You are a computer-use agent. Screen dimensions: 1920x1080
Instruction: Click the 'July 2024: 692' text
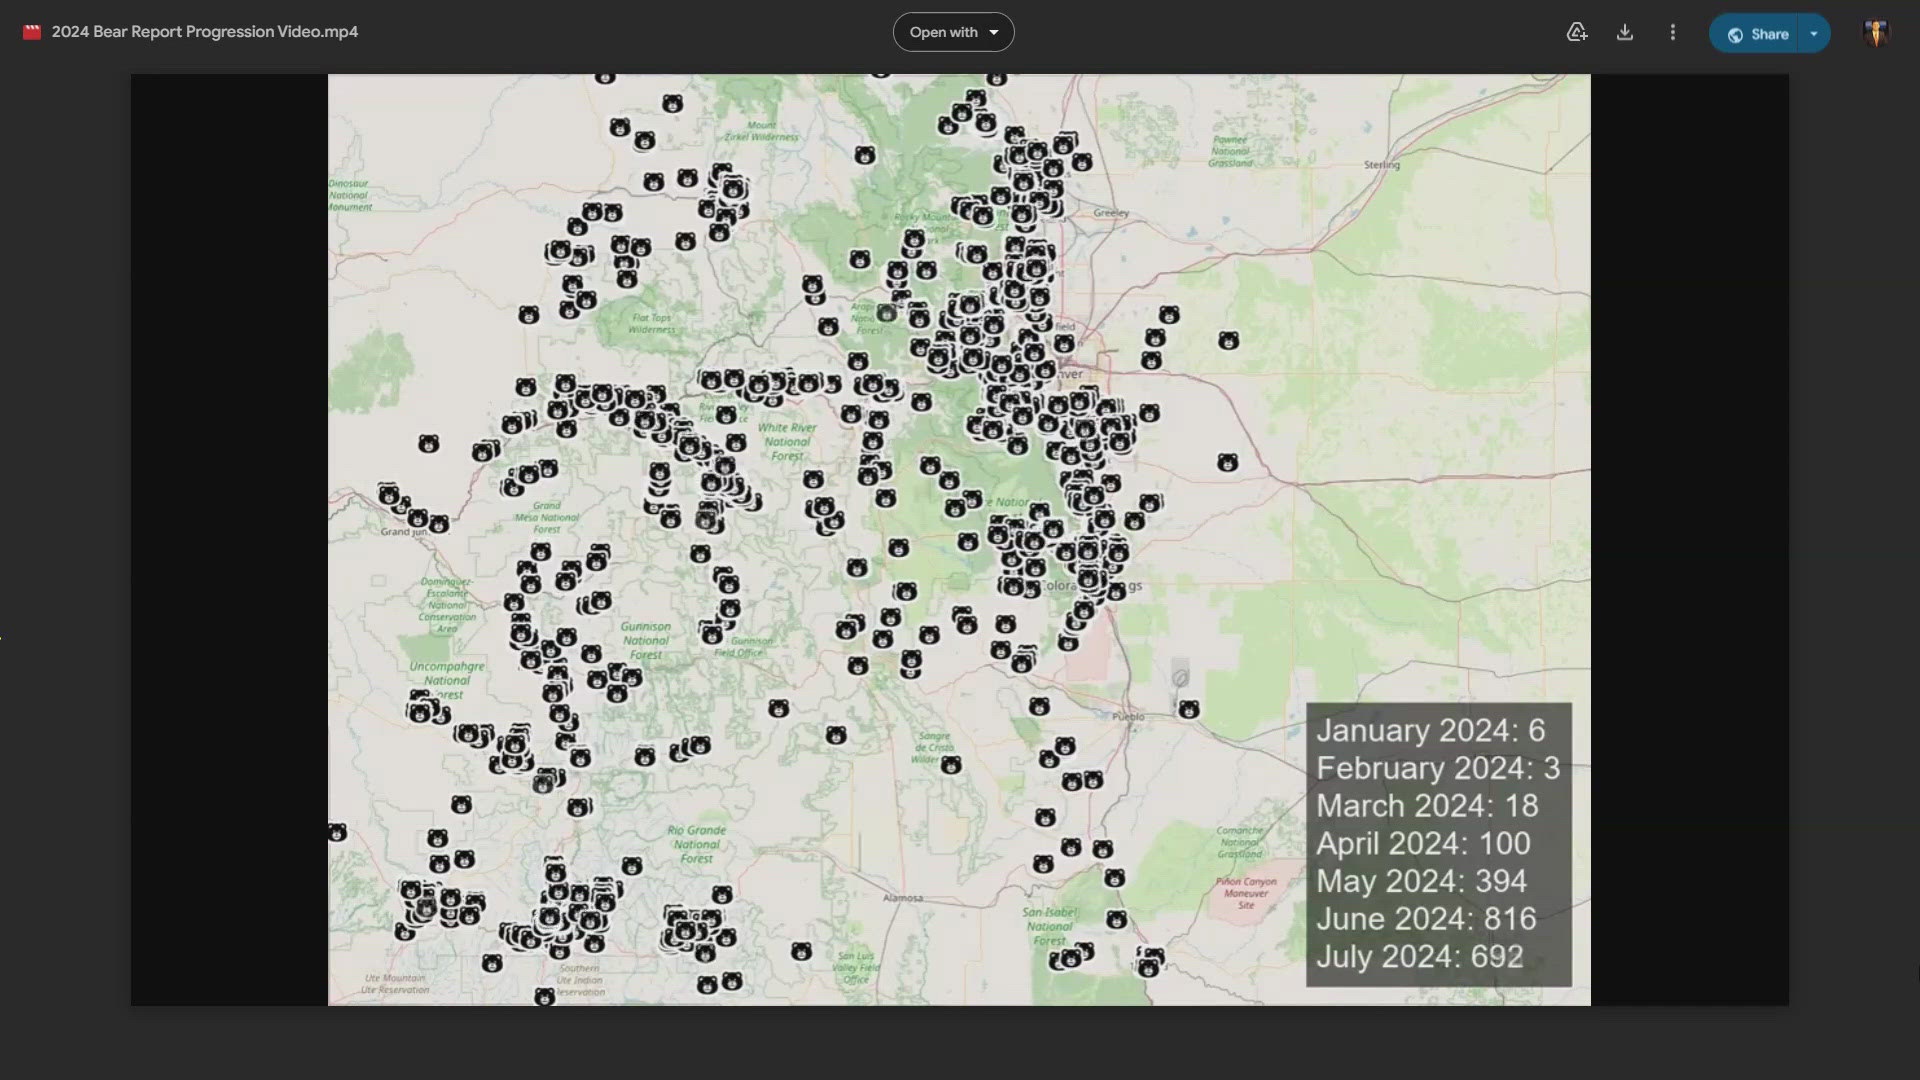[x=1420, y=957]
